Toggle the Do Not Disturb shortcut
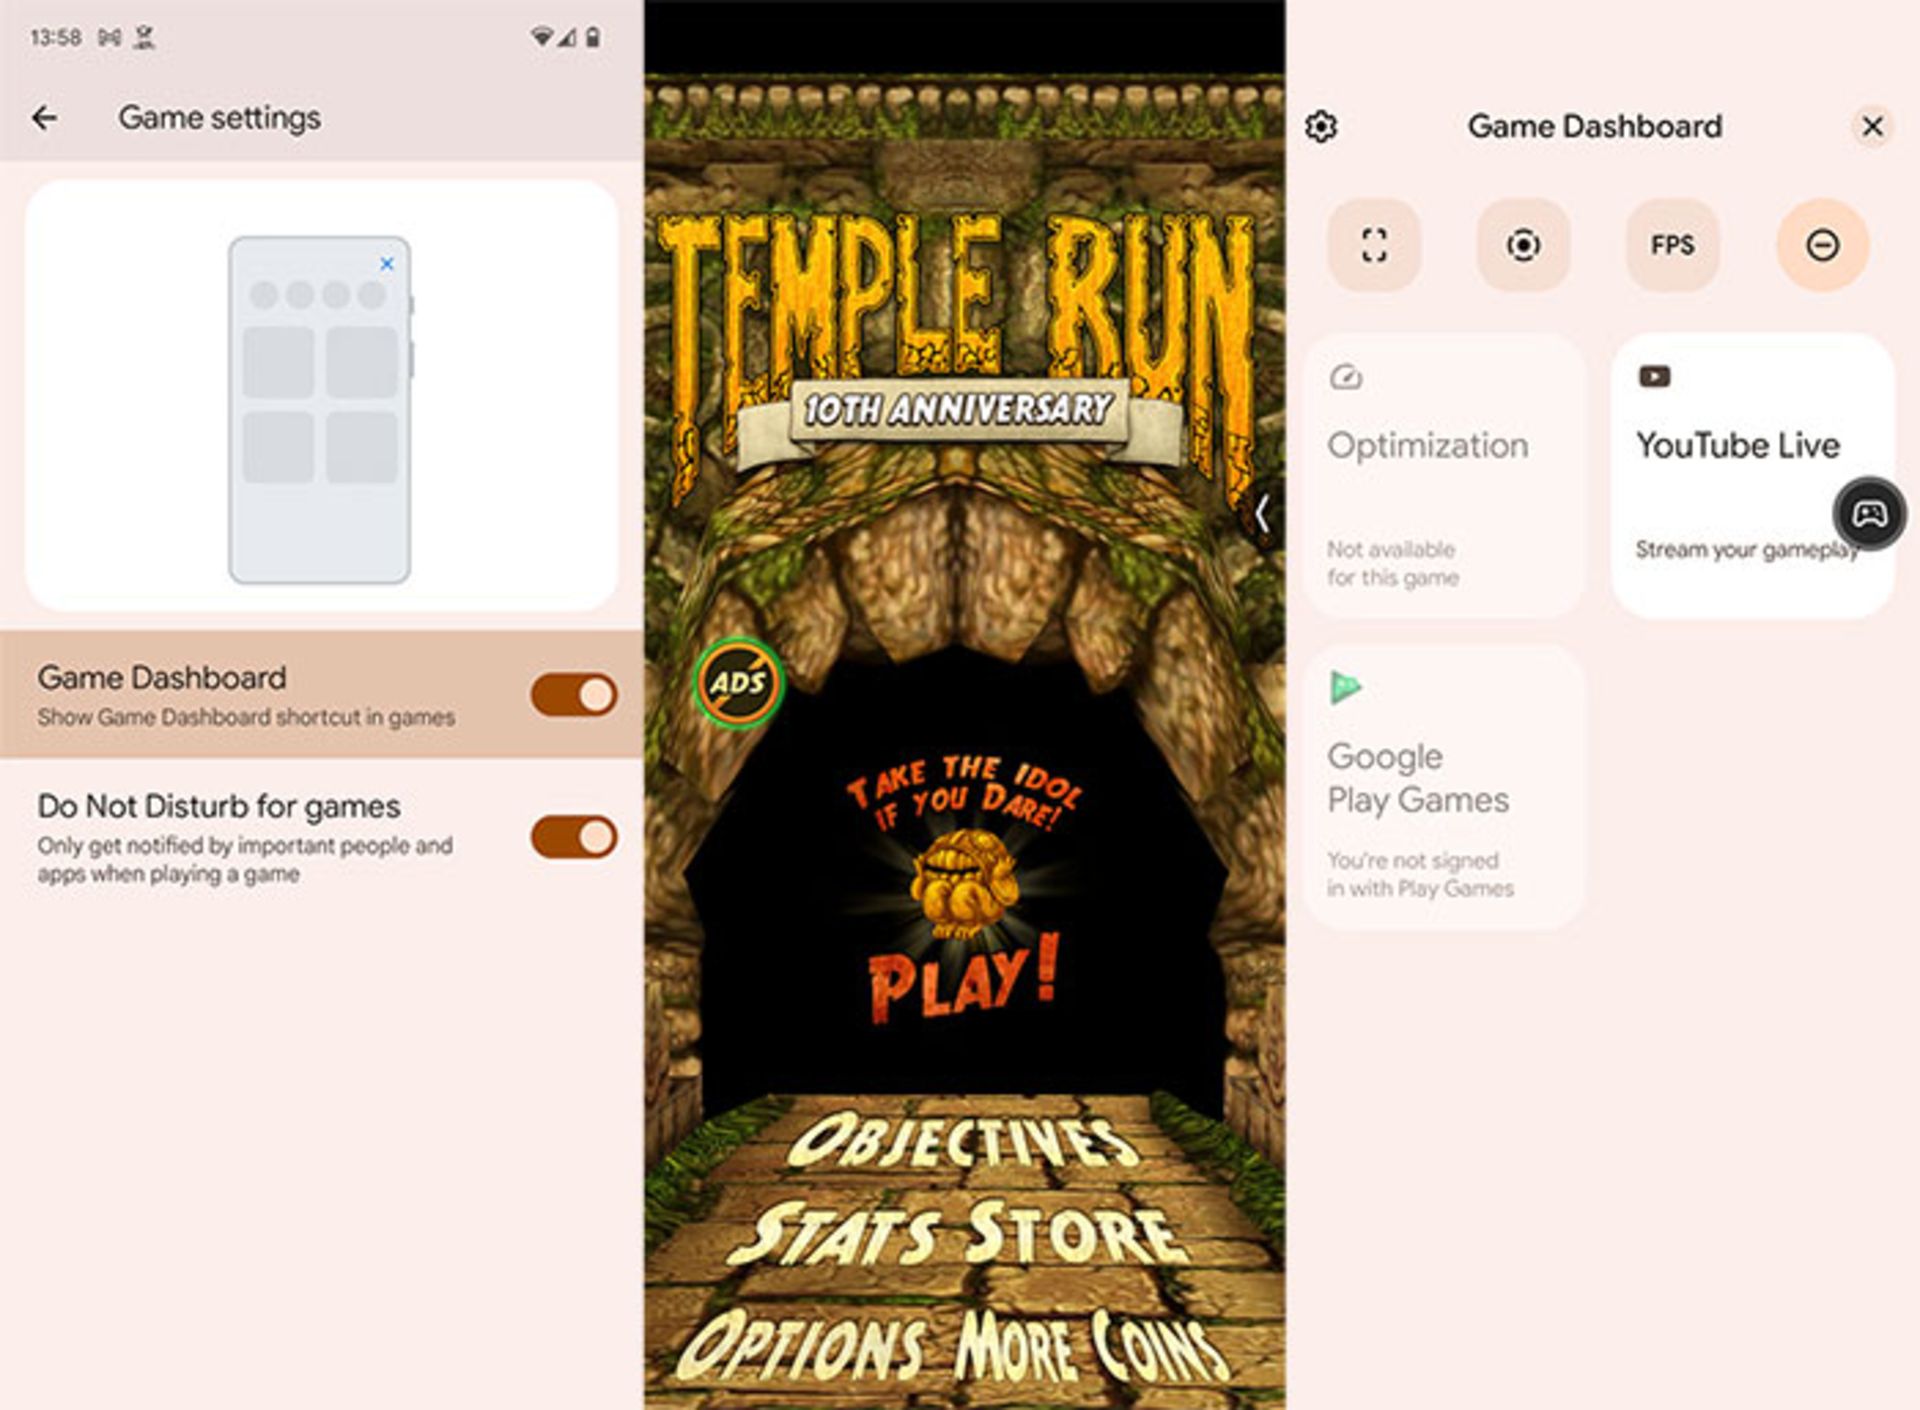This screenshot has height=1410, width=1920. pyautogui.click(x=1822, y=245)
